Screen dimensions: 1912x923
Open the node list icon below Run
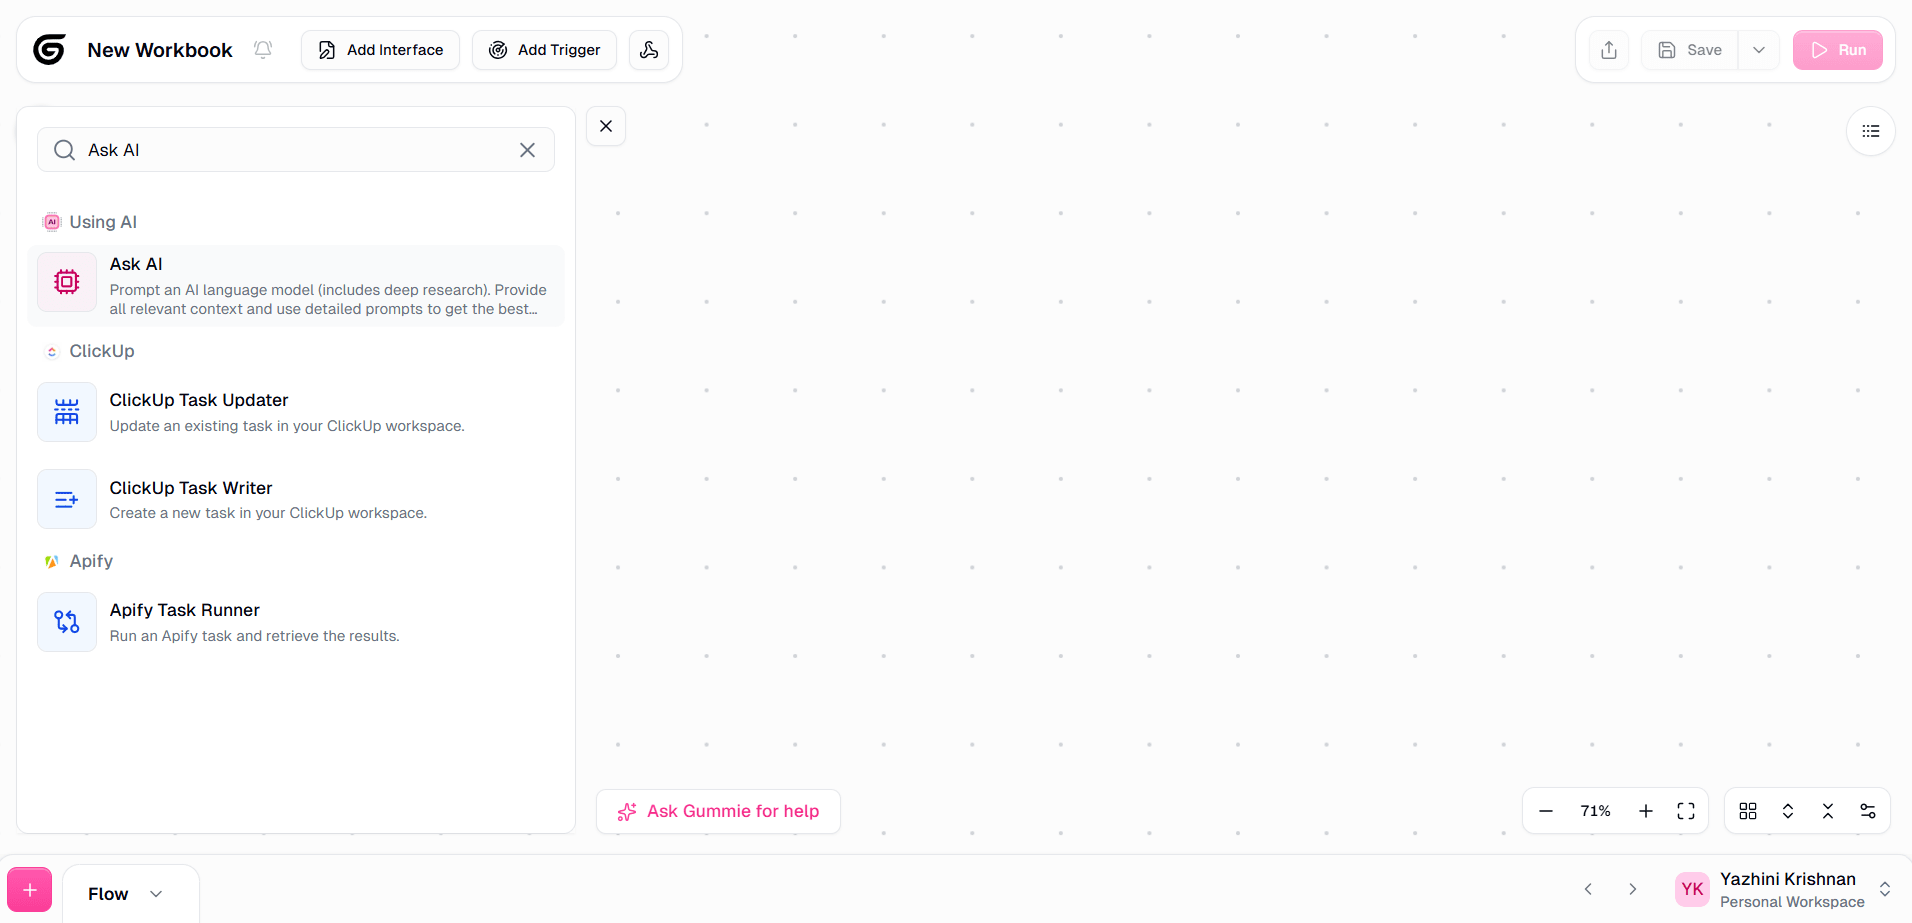[x=1871, y=131]
